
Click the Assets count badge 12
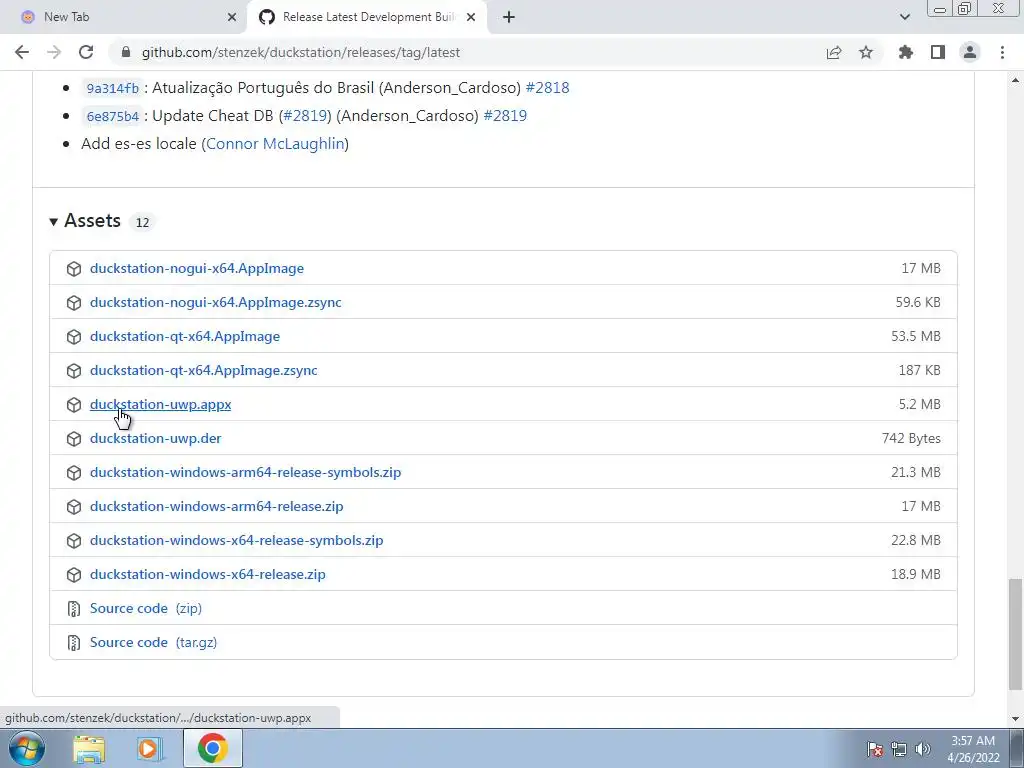(x=142, y=222)
